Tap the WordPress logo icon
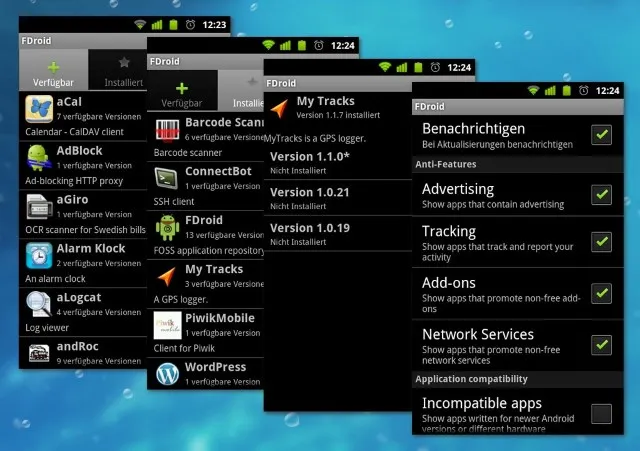The height and width of the screenshot is (451, 640). [167, 373]
